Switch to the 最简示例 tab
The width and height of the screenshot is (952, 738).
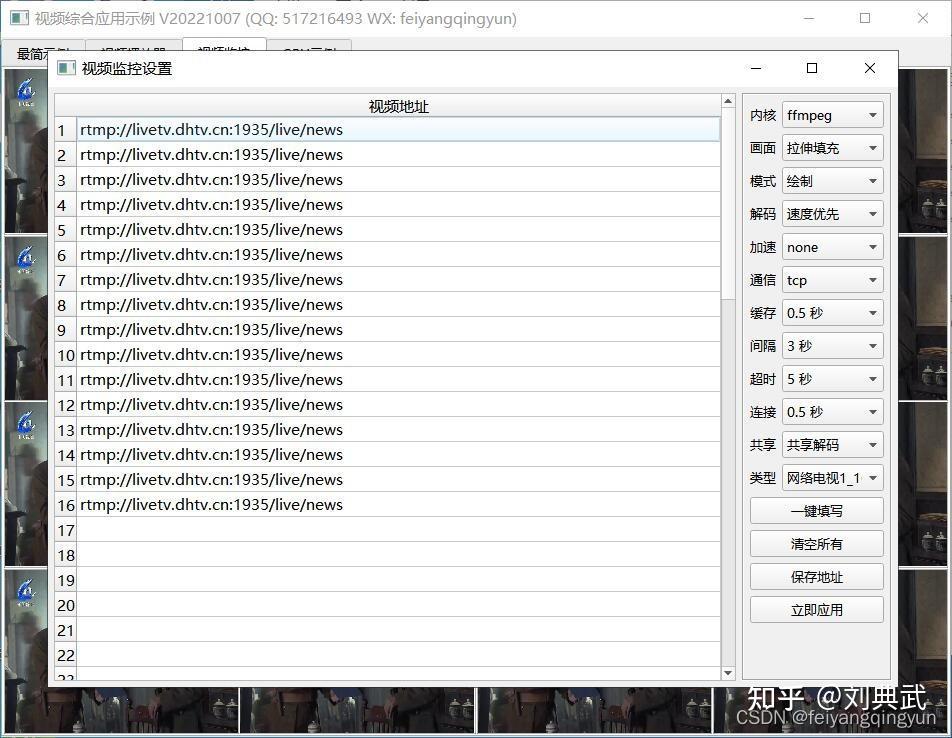[x=39, y=53]
